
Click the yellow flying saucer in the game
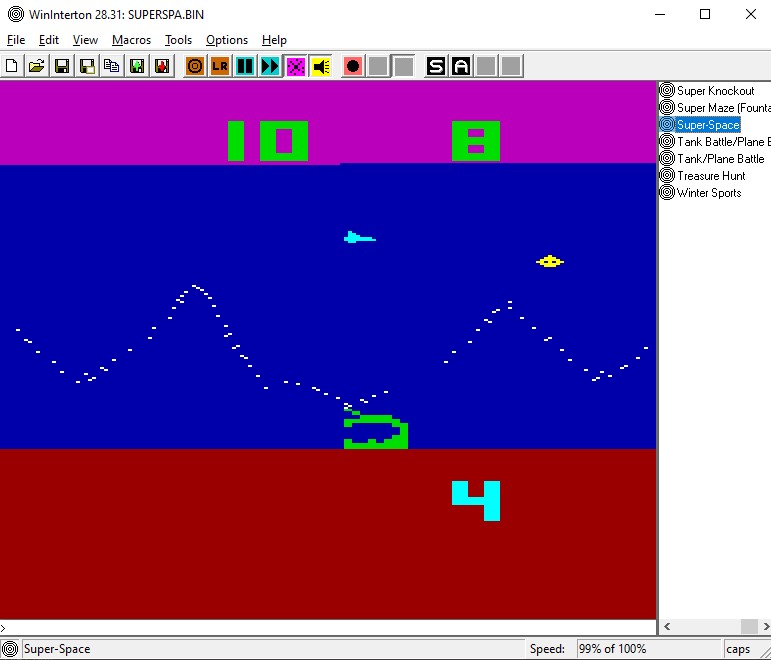(x=550, y=261)
